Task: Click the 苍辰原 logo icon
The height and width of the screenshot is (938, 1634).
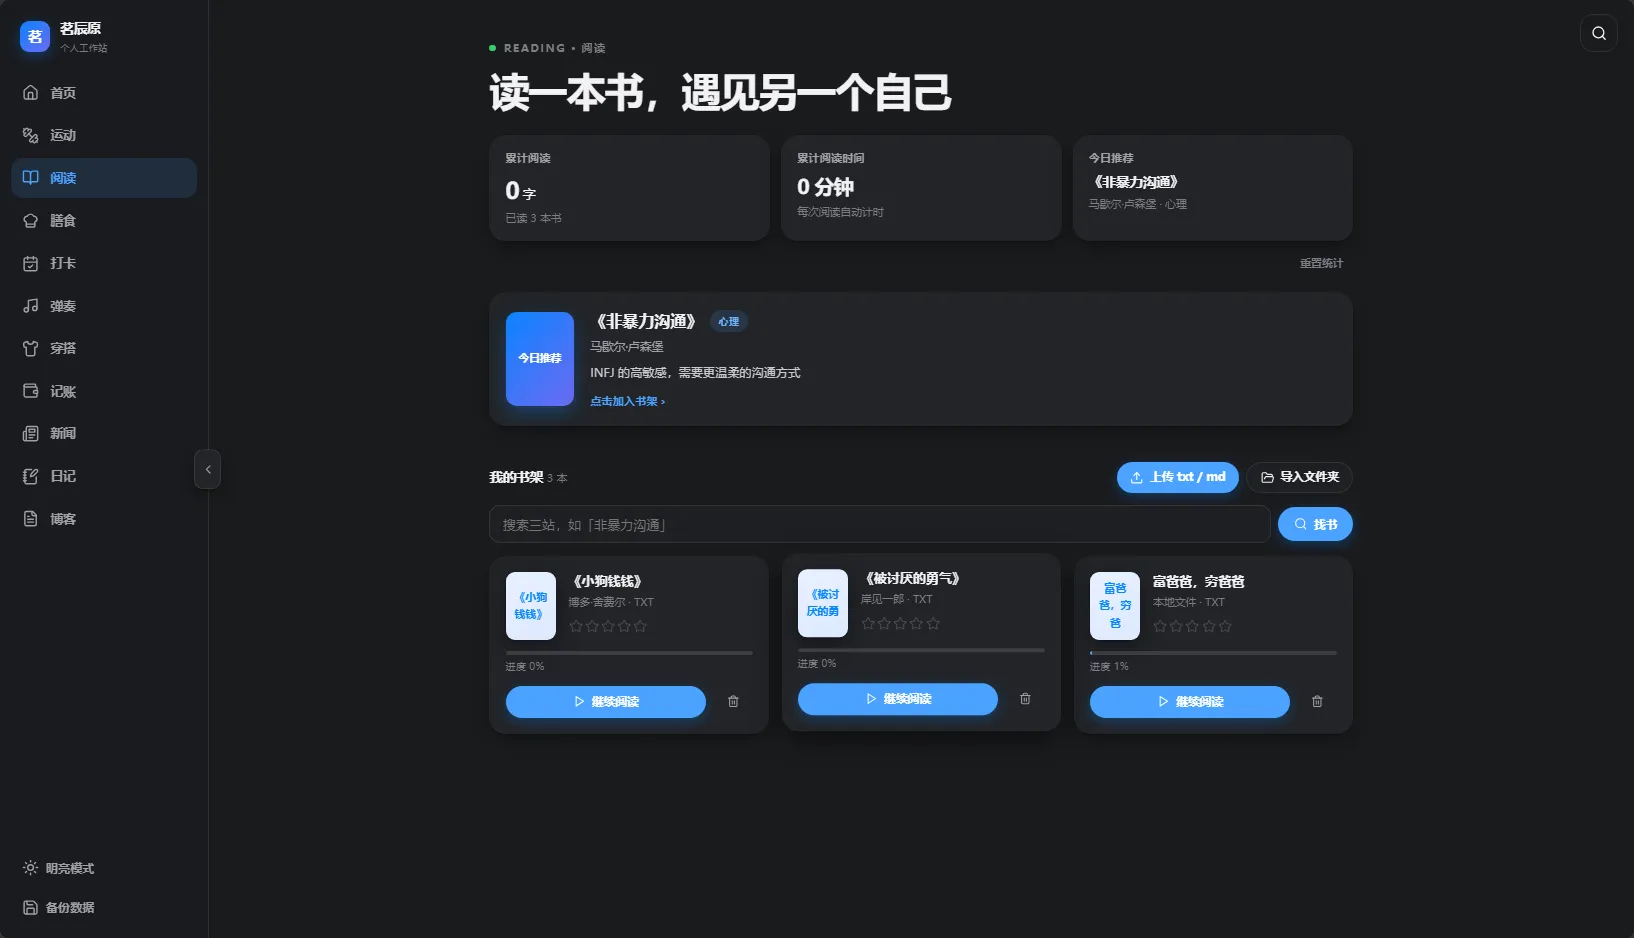Action: [35, 37]
